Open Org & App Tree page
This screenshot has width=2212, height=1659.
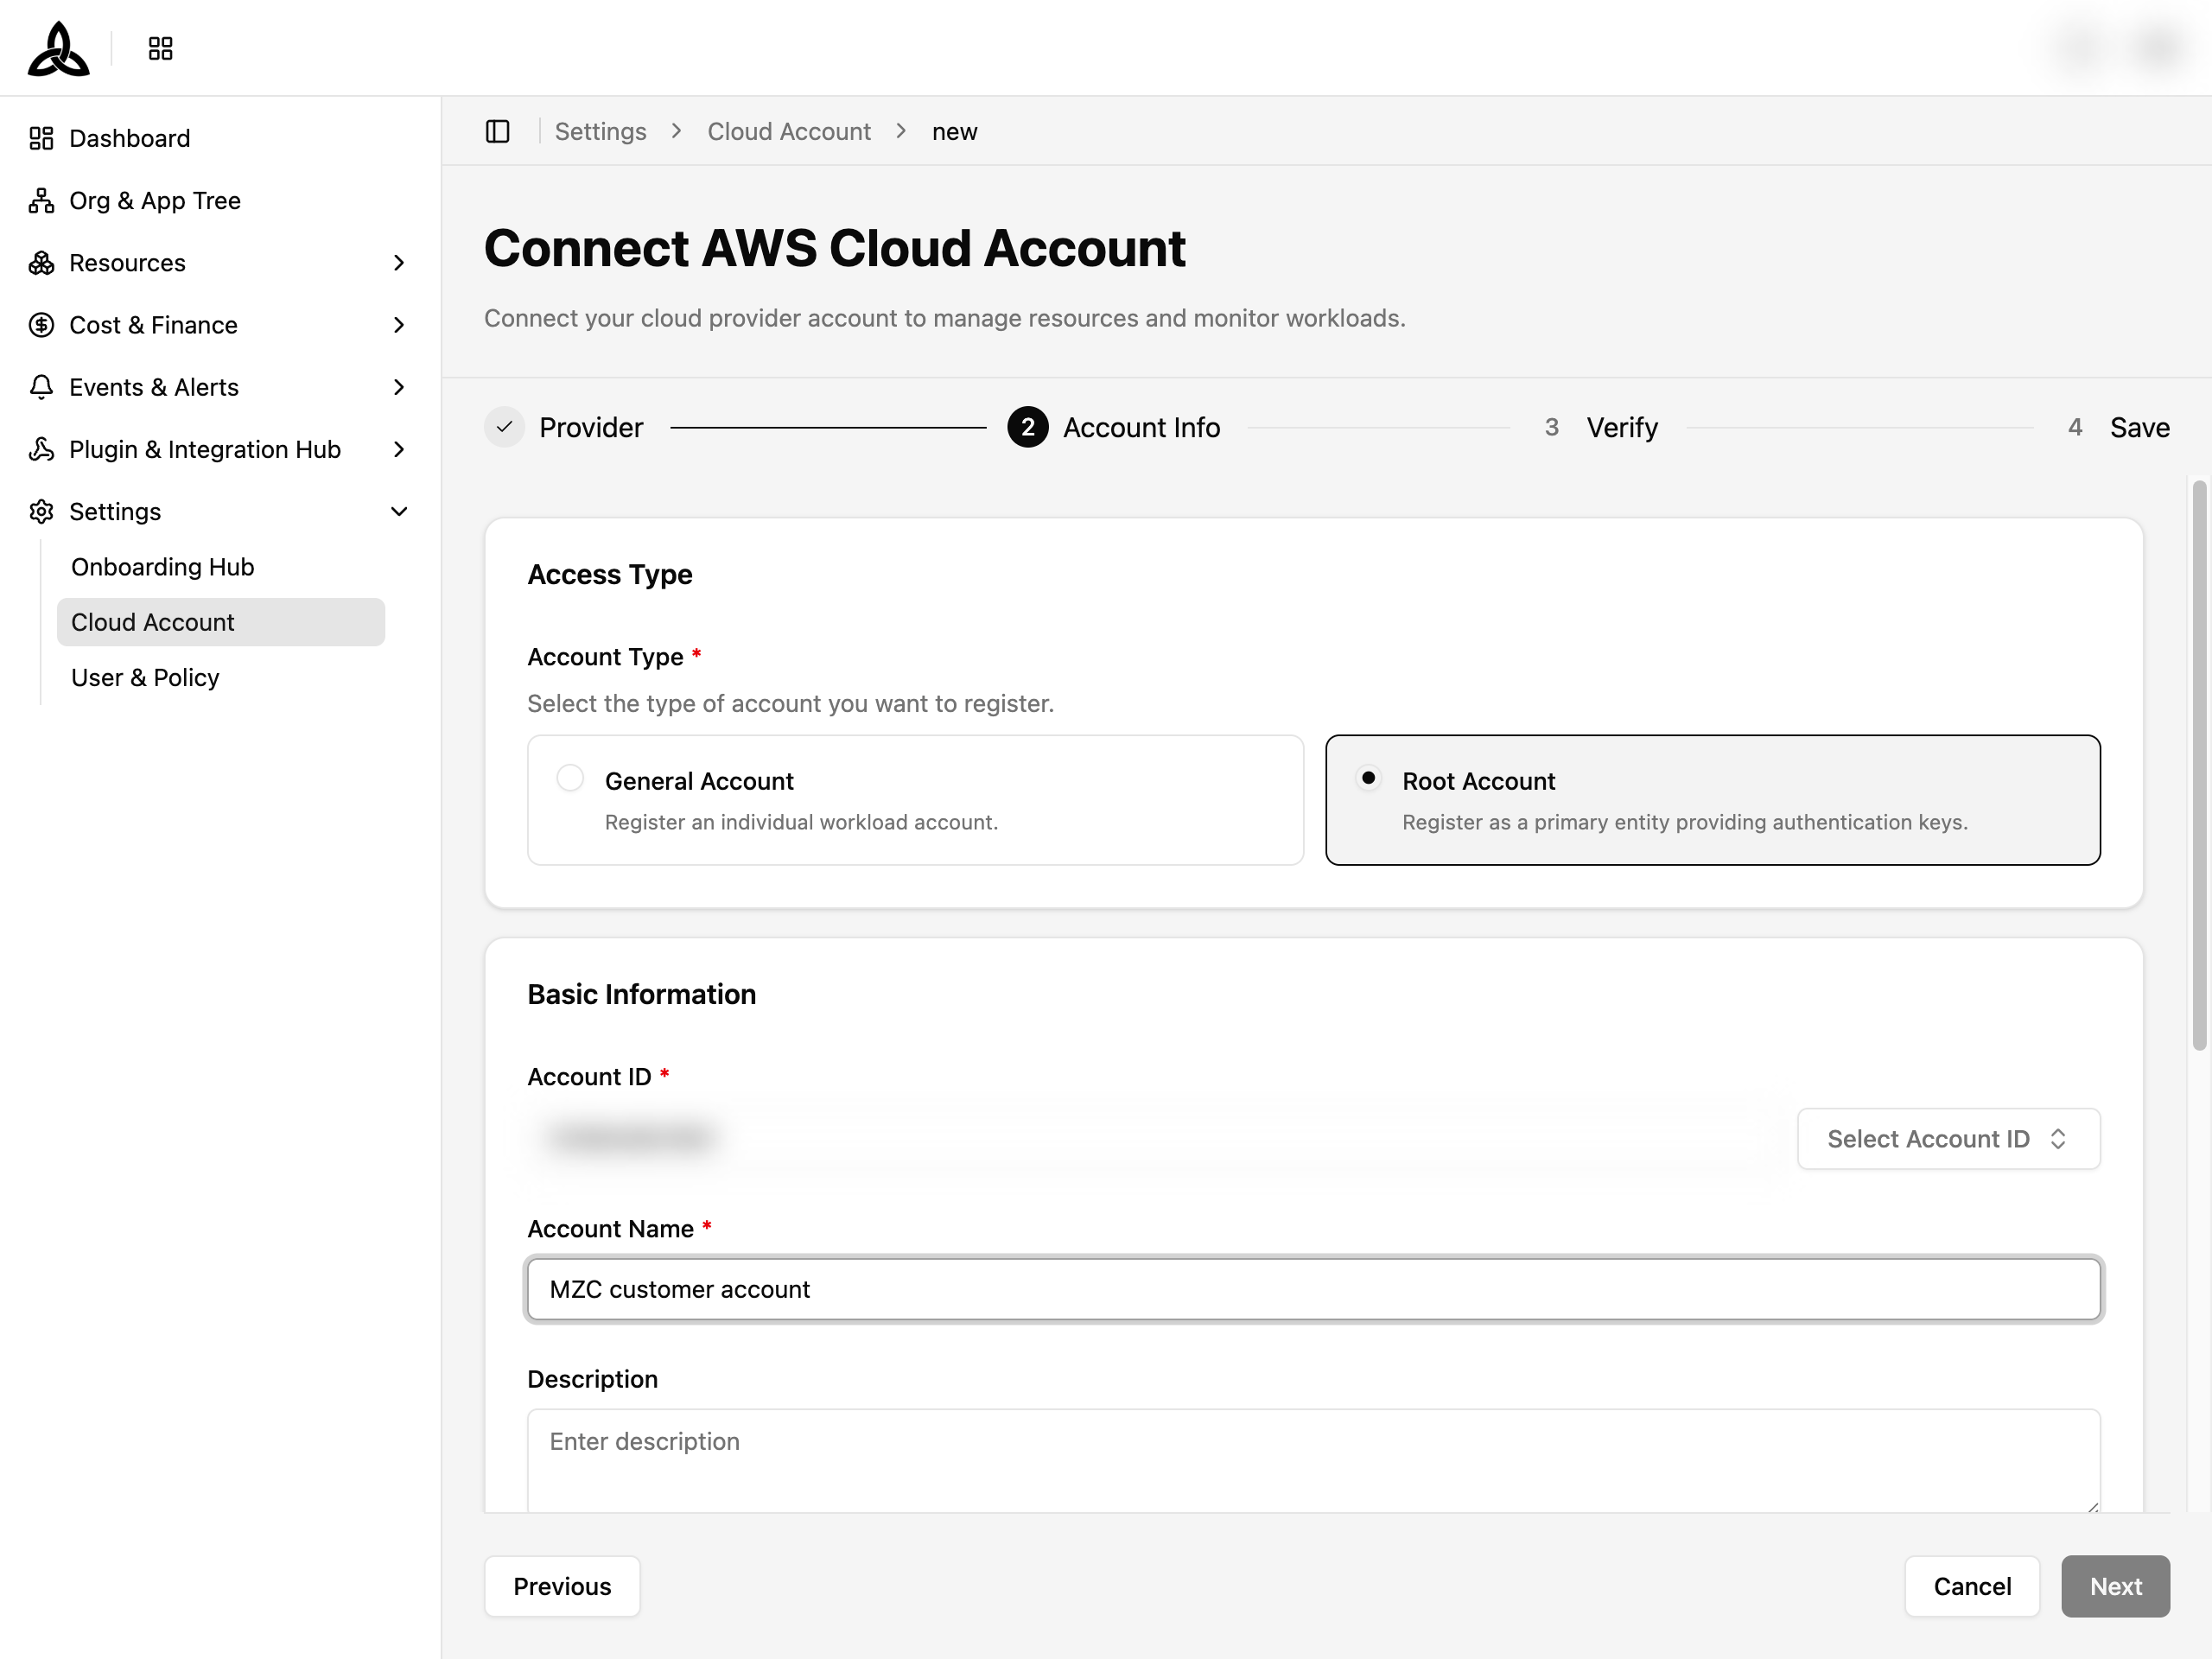coord(155,200)
